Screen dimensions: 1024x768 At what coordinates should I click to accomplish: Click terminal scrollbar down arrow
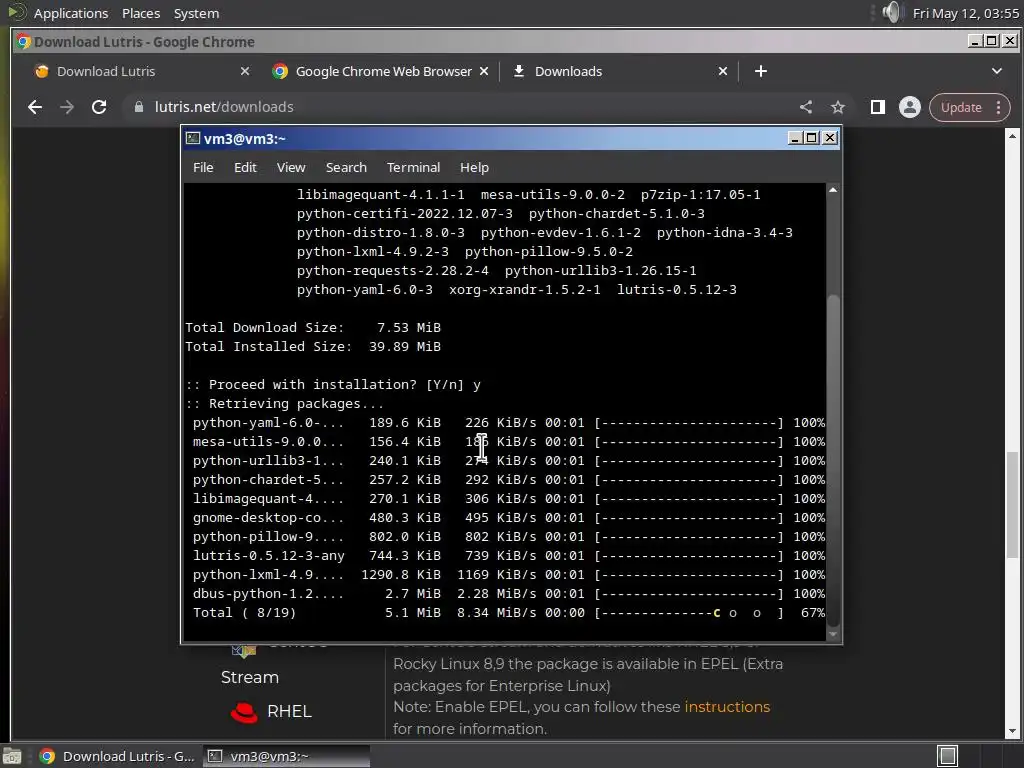tap(833, 634)
